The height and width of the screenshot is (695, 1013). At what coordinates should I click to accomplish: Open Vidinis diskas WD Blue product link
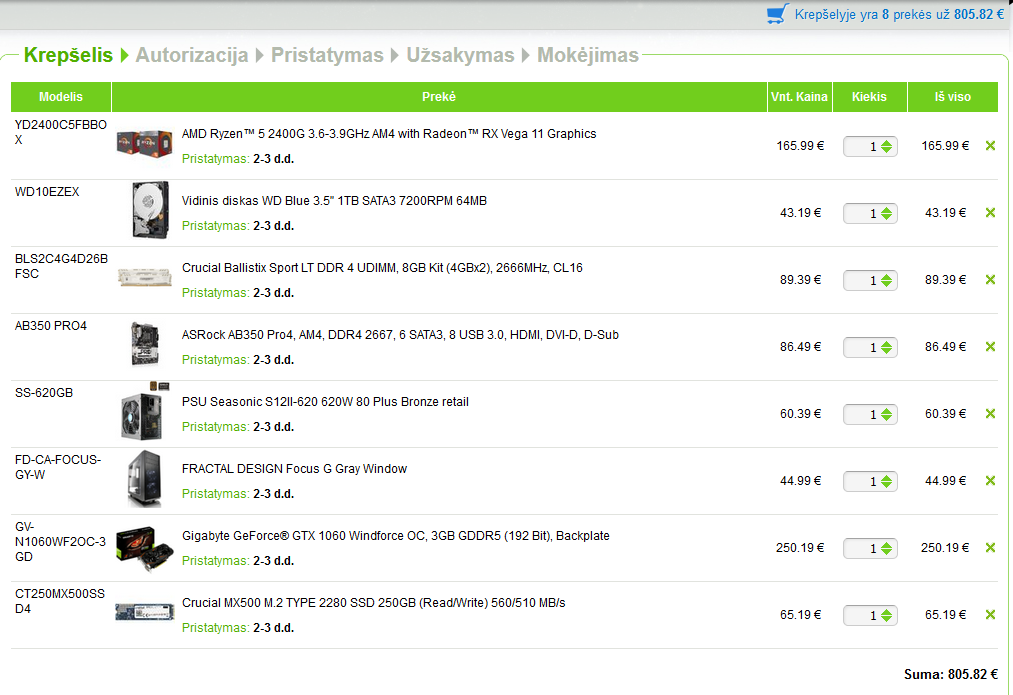tap(334, 201)
